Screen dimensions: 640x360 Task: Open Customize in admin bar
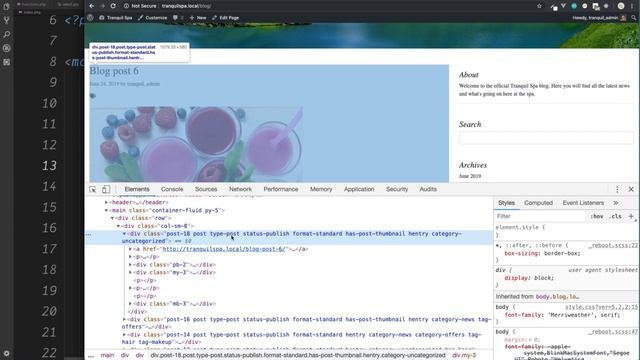coord(153,18)
